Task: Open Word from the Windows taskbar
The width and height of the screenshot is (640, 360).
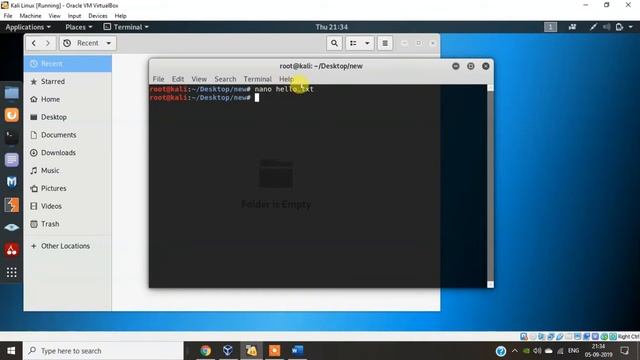Action: (x=298, y=351)
